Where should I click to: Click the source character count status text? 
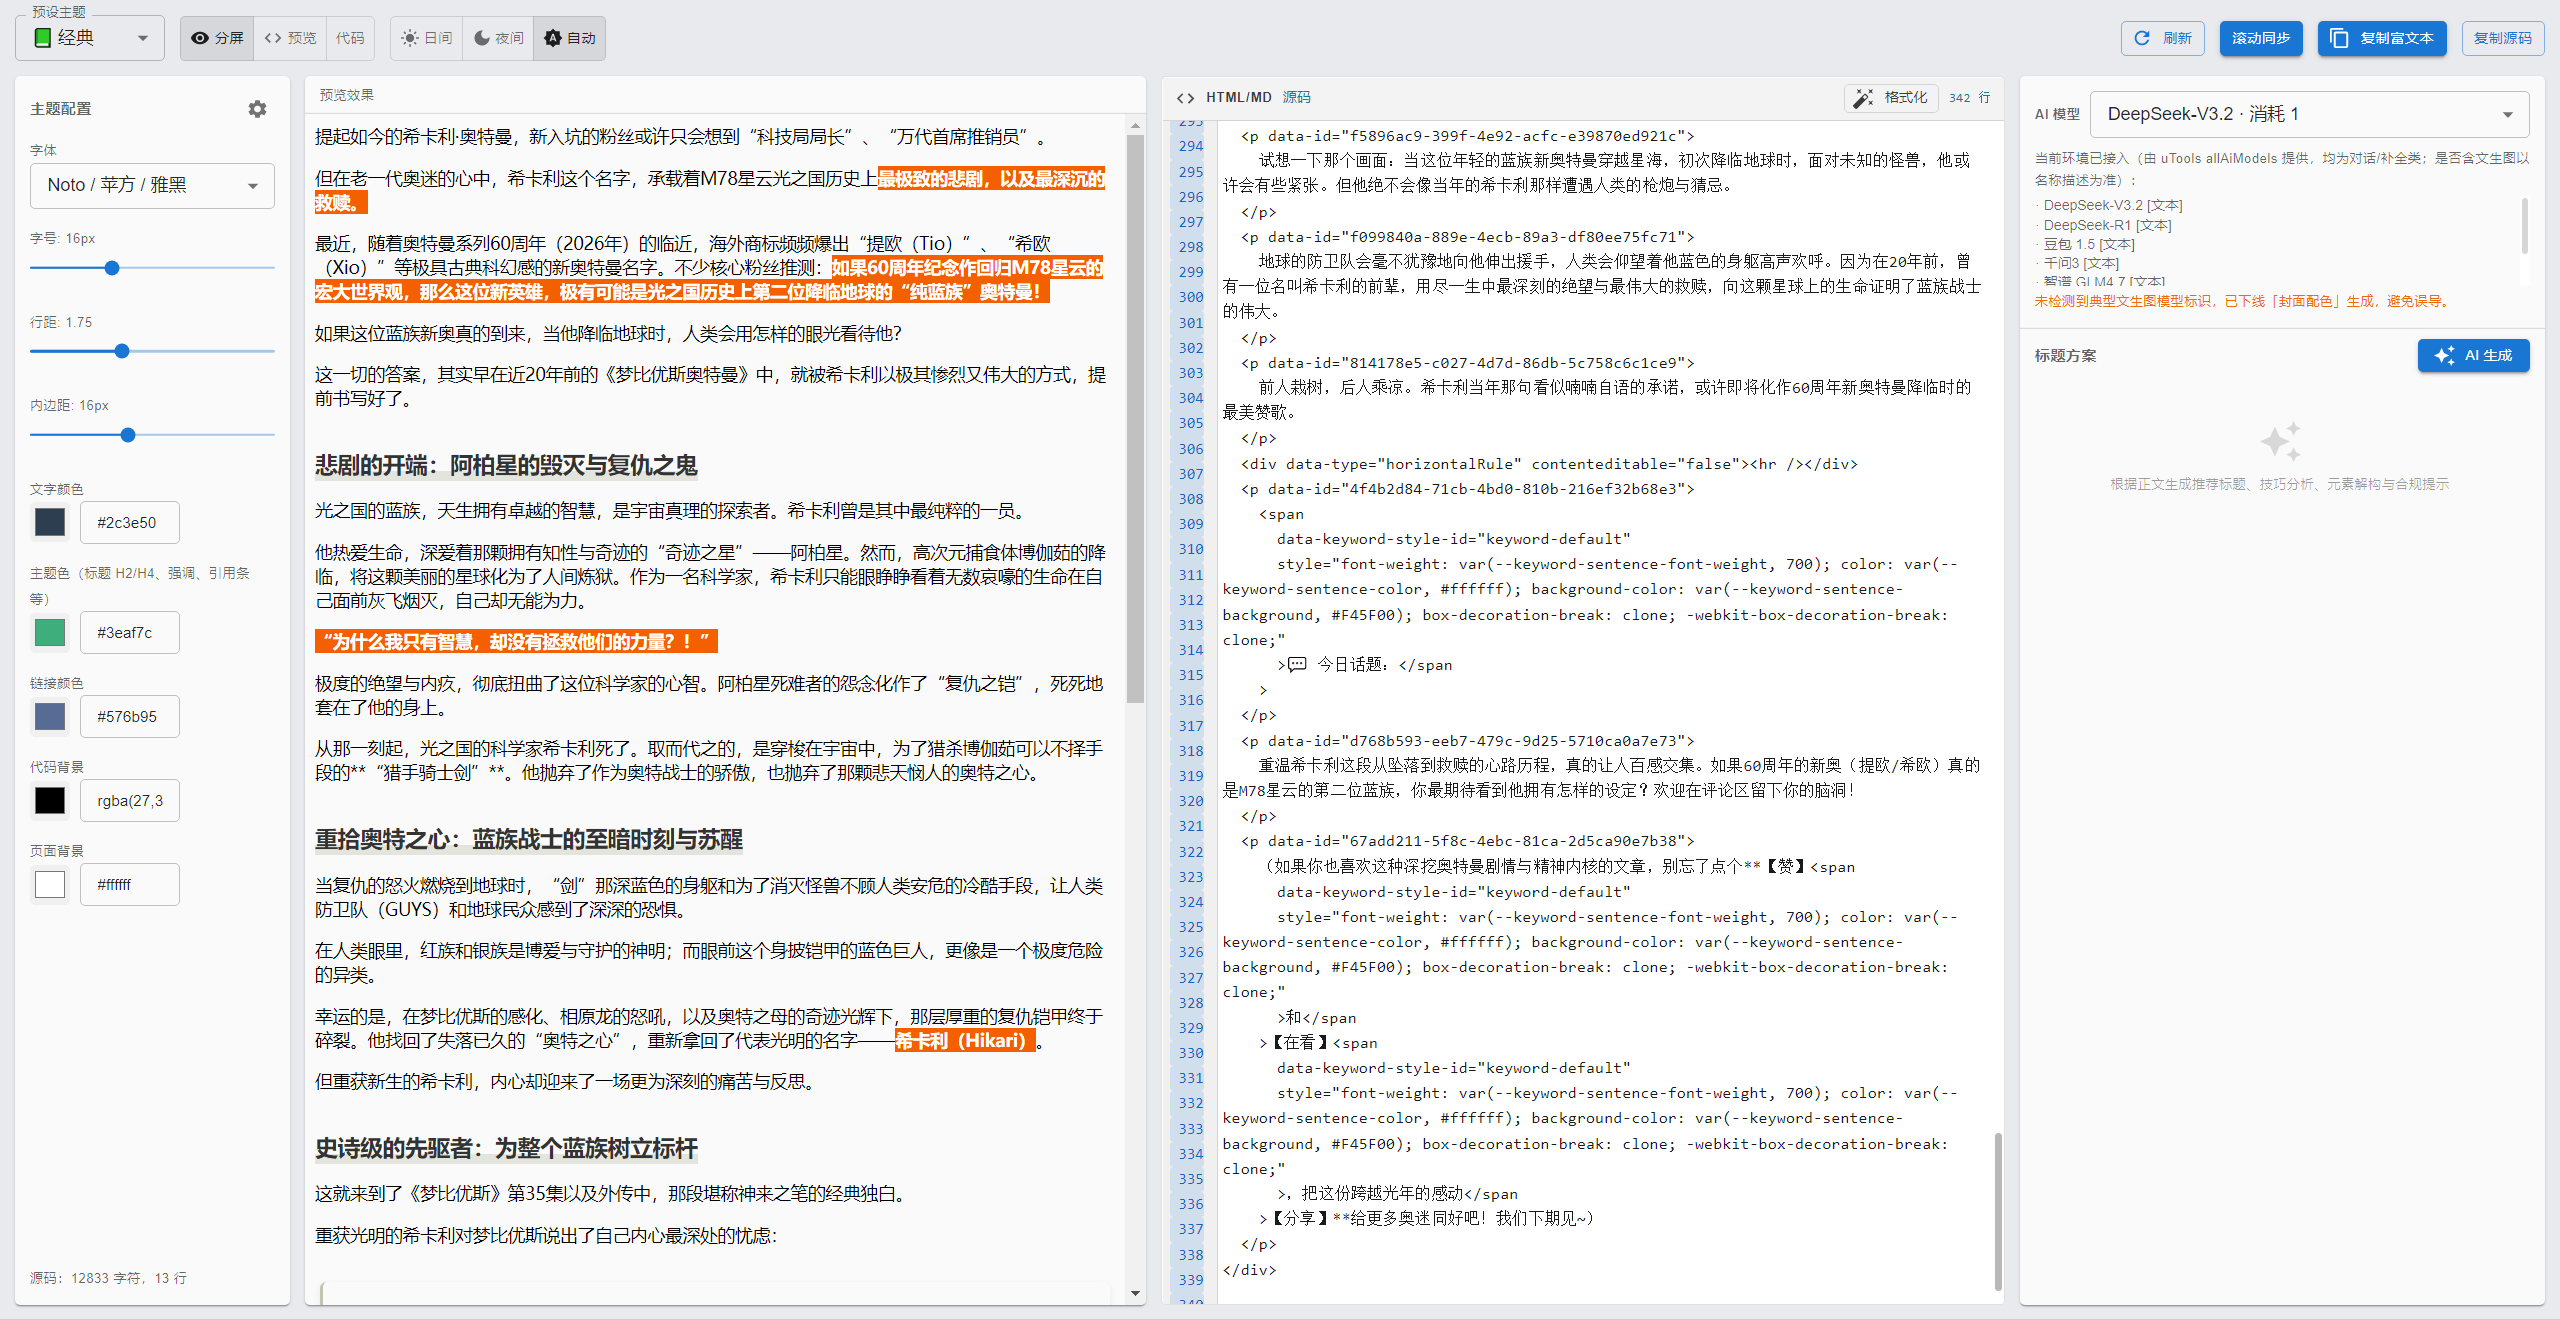(108, 1278)
